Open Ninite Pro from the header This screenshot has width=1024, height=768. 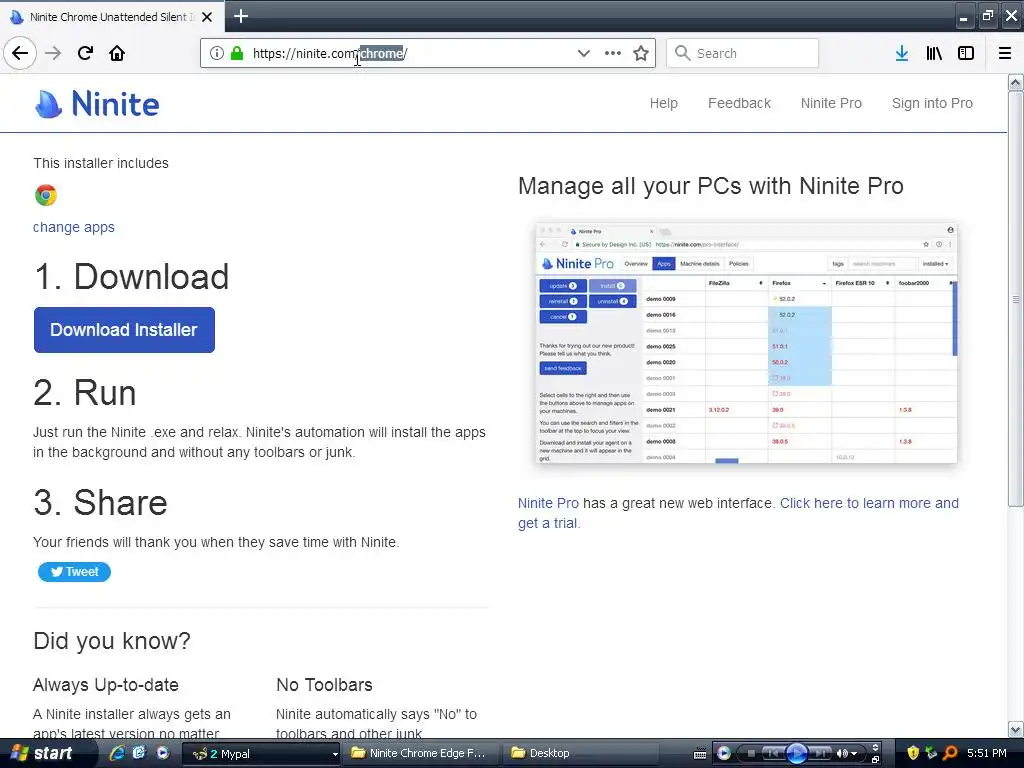coord(831,103)
